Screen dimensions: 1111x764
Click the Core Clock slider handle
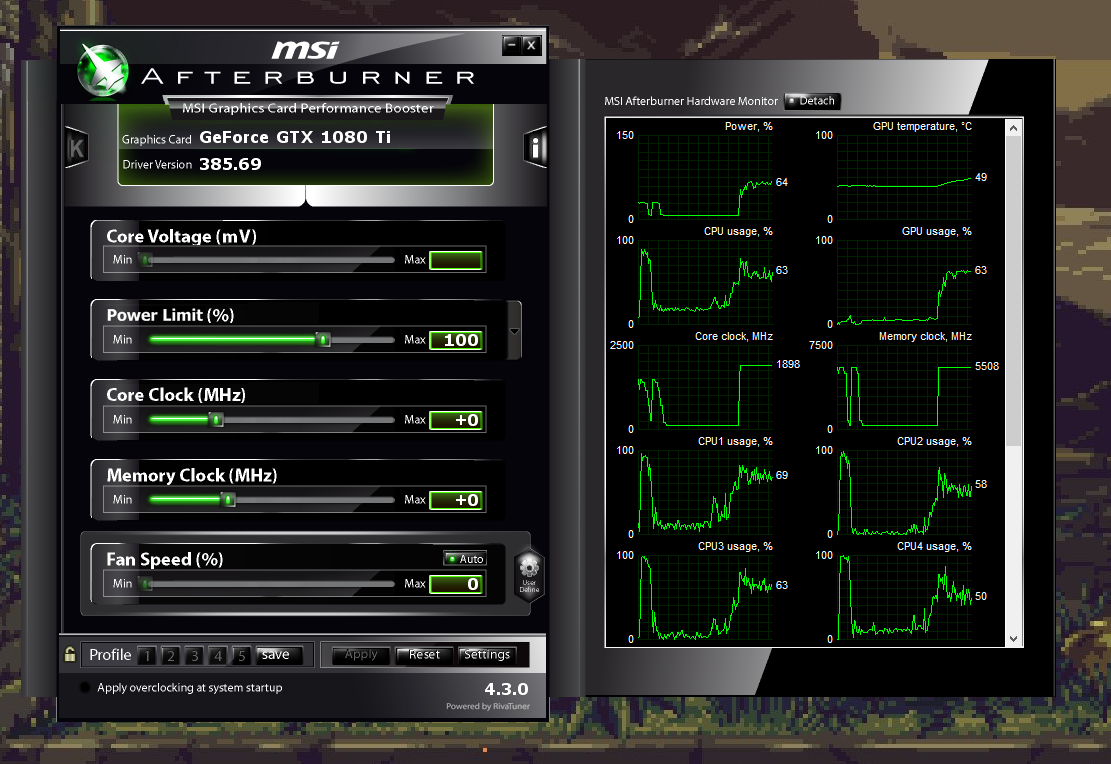217,420
